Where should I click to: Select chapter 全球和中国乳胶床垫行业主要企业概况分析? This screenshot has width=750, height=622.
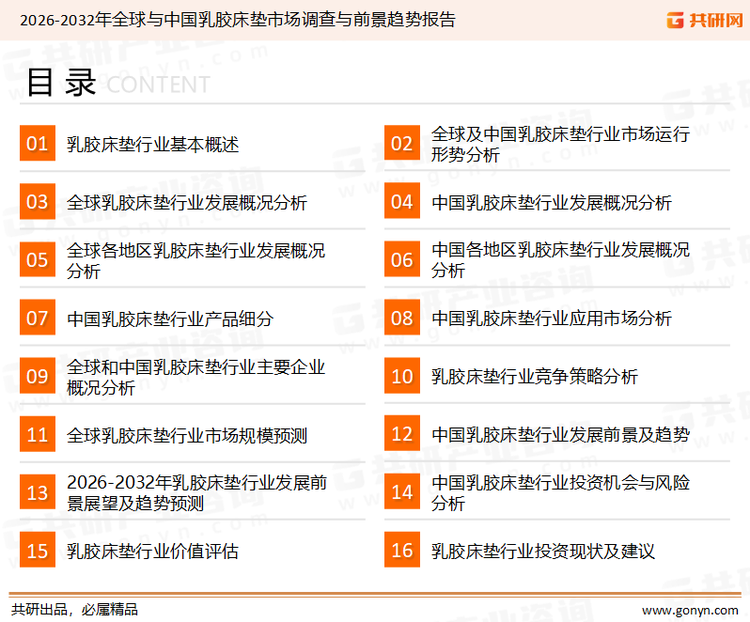(x=196, y=377)
